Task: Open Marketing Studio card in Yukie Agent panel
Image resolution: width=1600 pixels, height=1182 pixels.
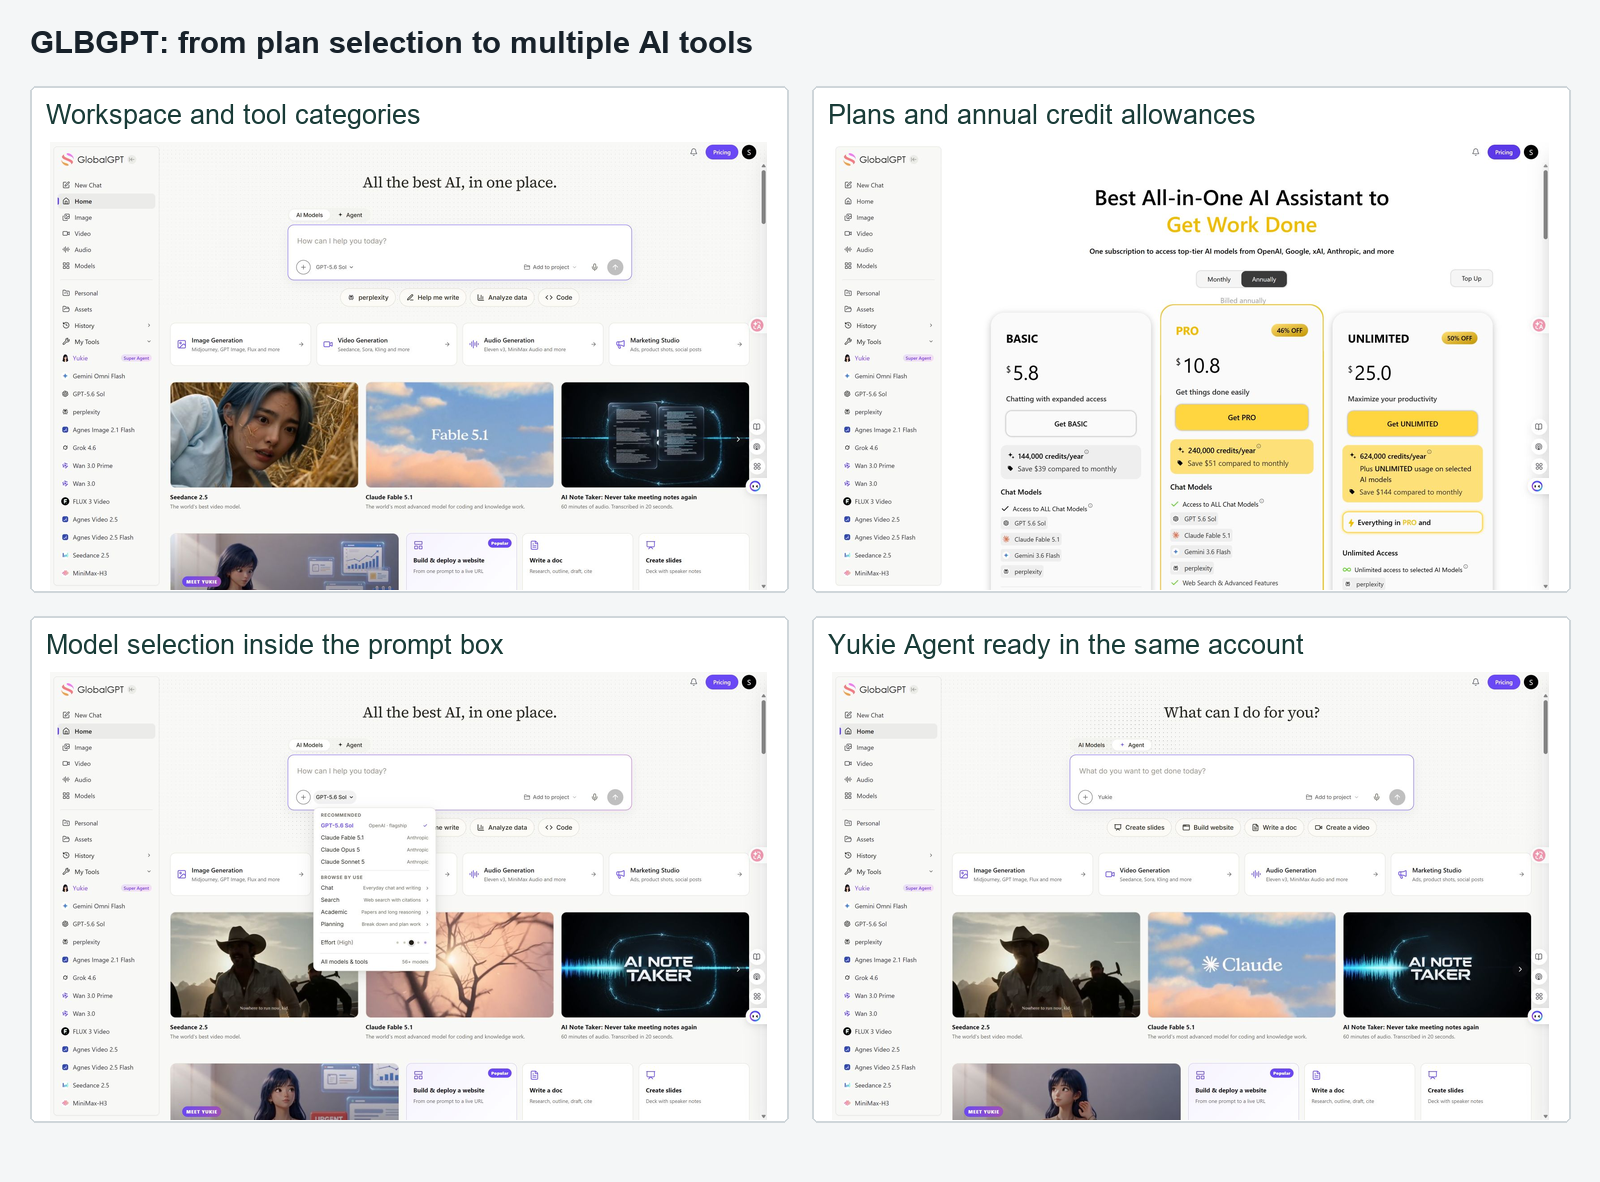Action: tap(1461, 874)
